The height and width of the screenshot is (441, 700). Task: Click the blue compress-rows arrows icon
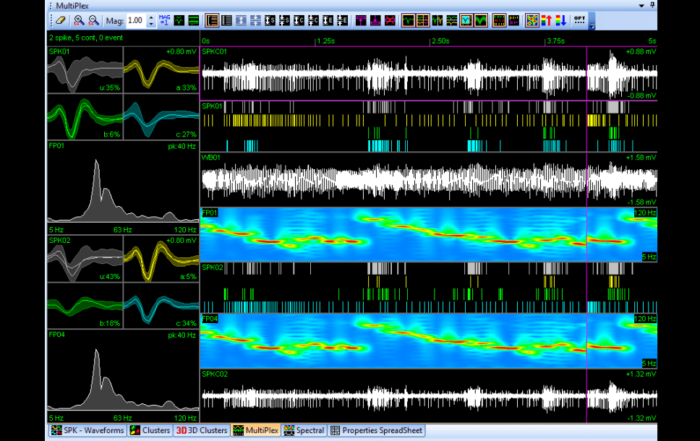click(255, 21)
